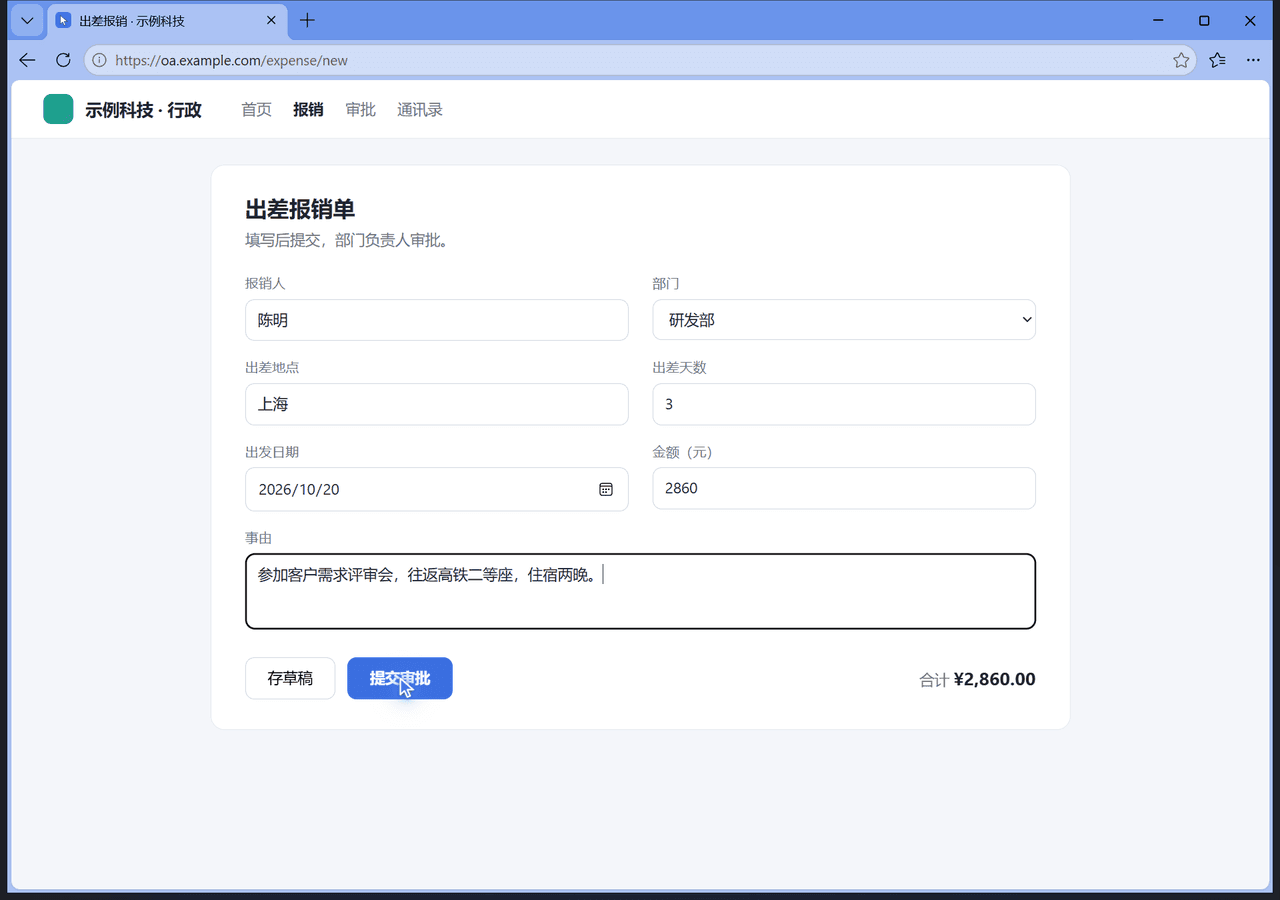Click the total ¥2,860.00 amount
This screenshot has height=900, width=1280.
click(x=995, y=679)
